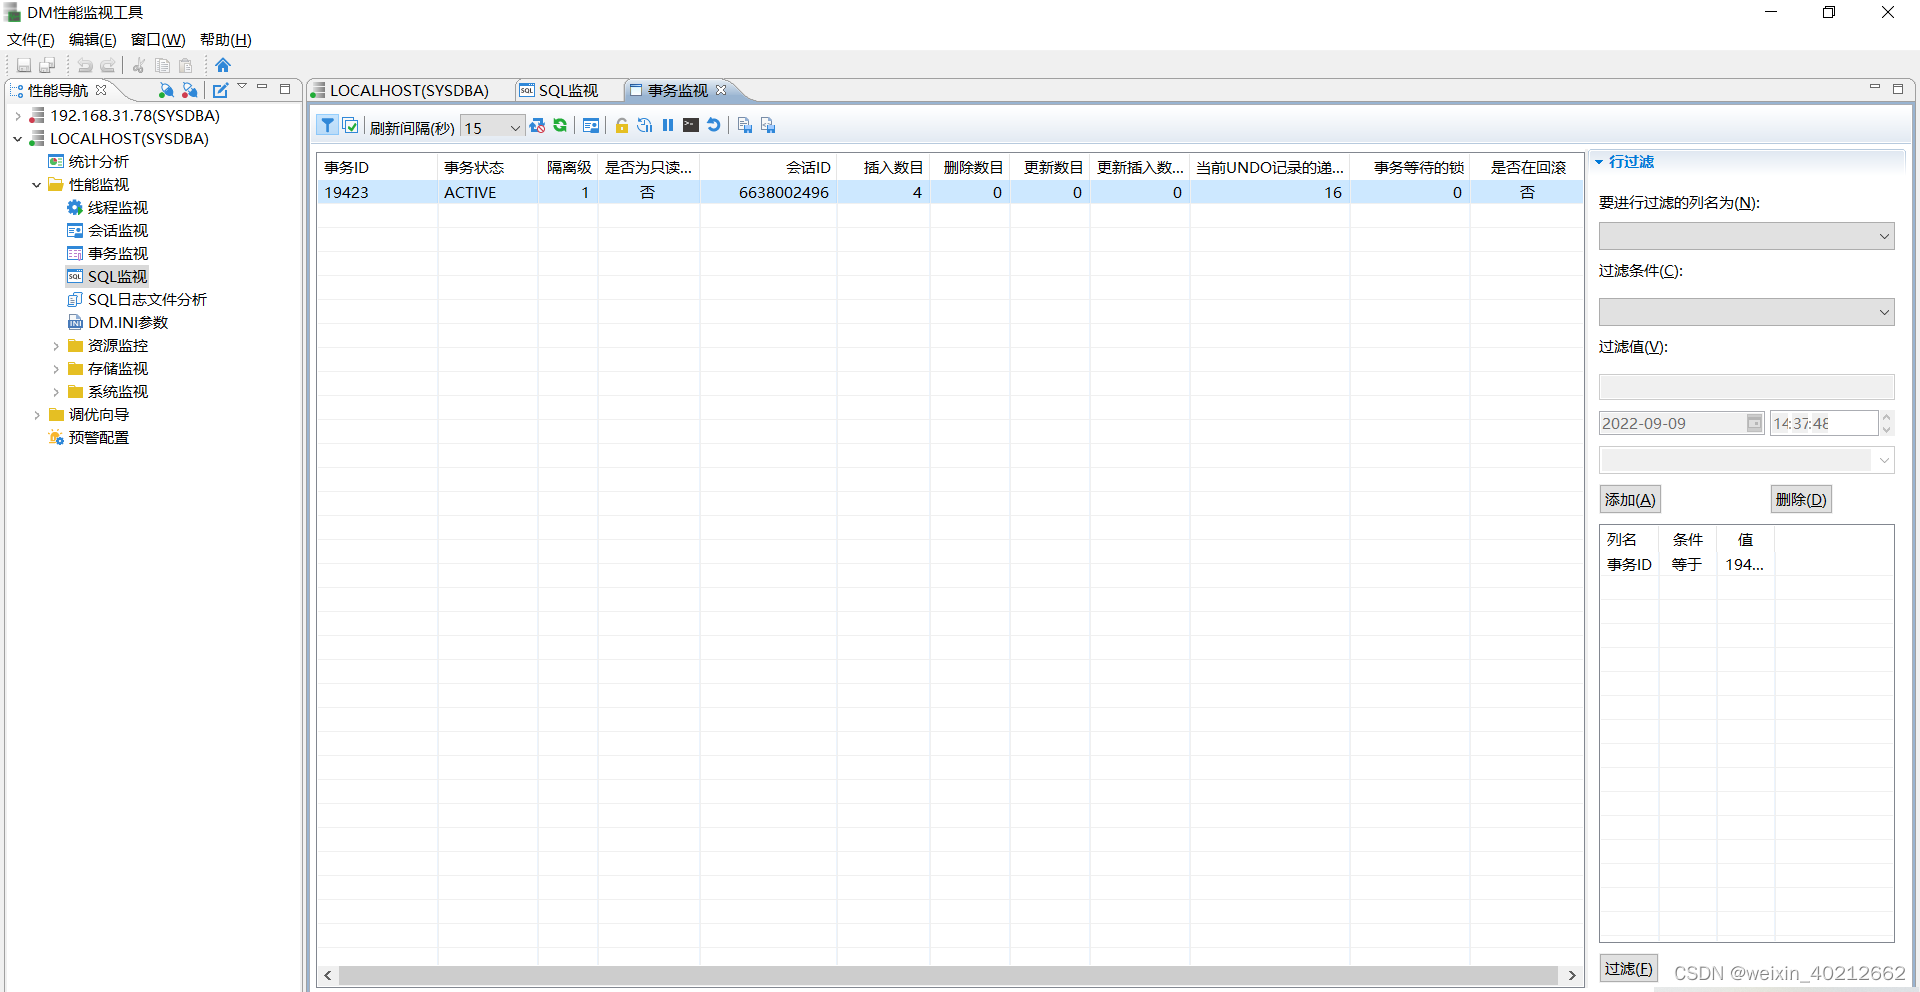Viewport: 1920px width, 992px height.
Task: Collapse the LOCALHOST(SYSDBA) tree node
Action: [18, 139]
